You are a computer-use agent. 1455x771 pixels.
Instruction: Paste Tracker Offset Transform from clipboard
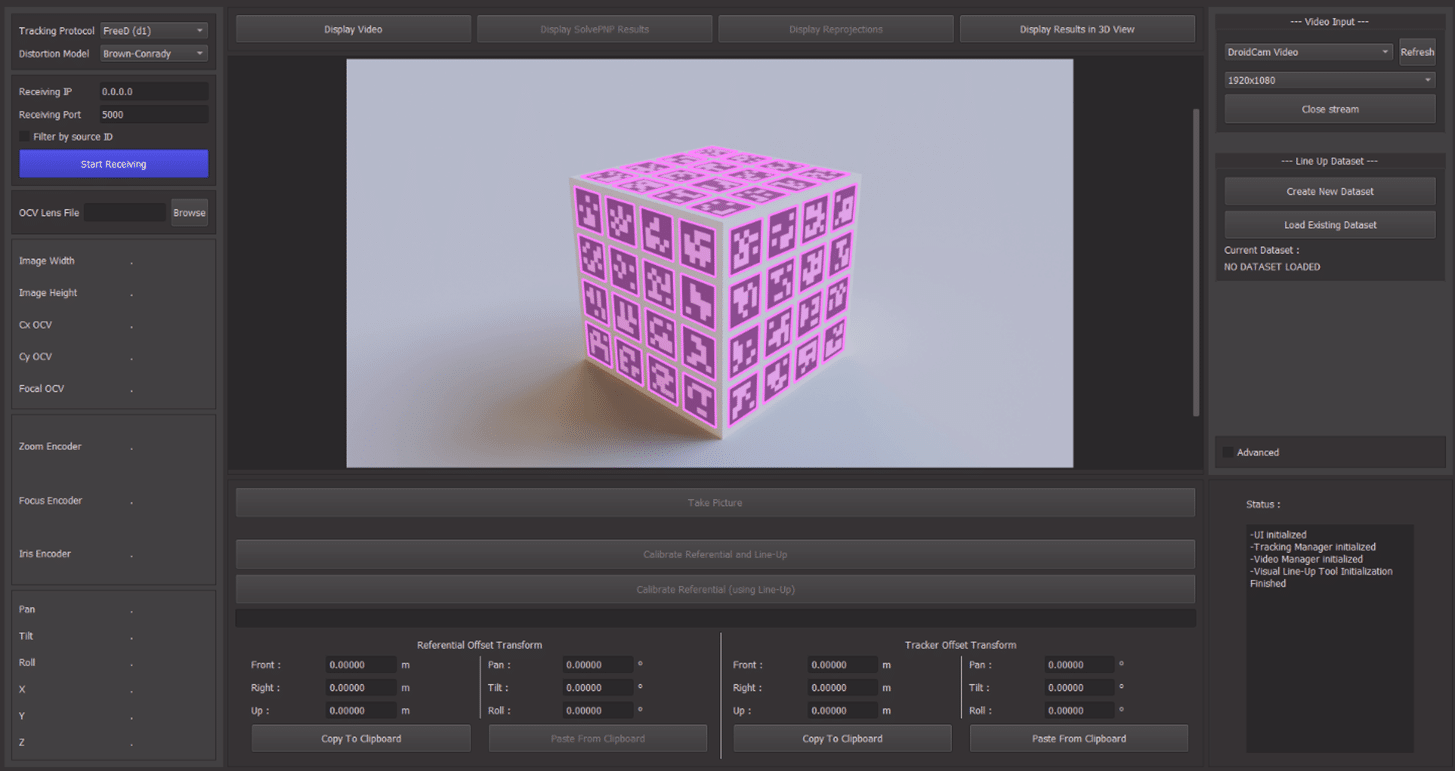pos(1079,739)
